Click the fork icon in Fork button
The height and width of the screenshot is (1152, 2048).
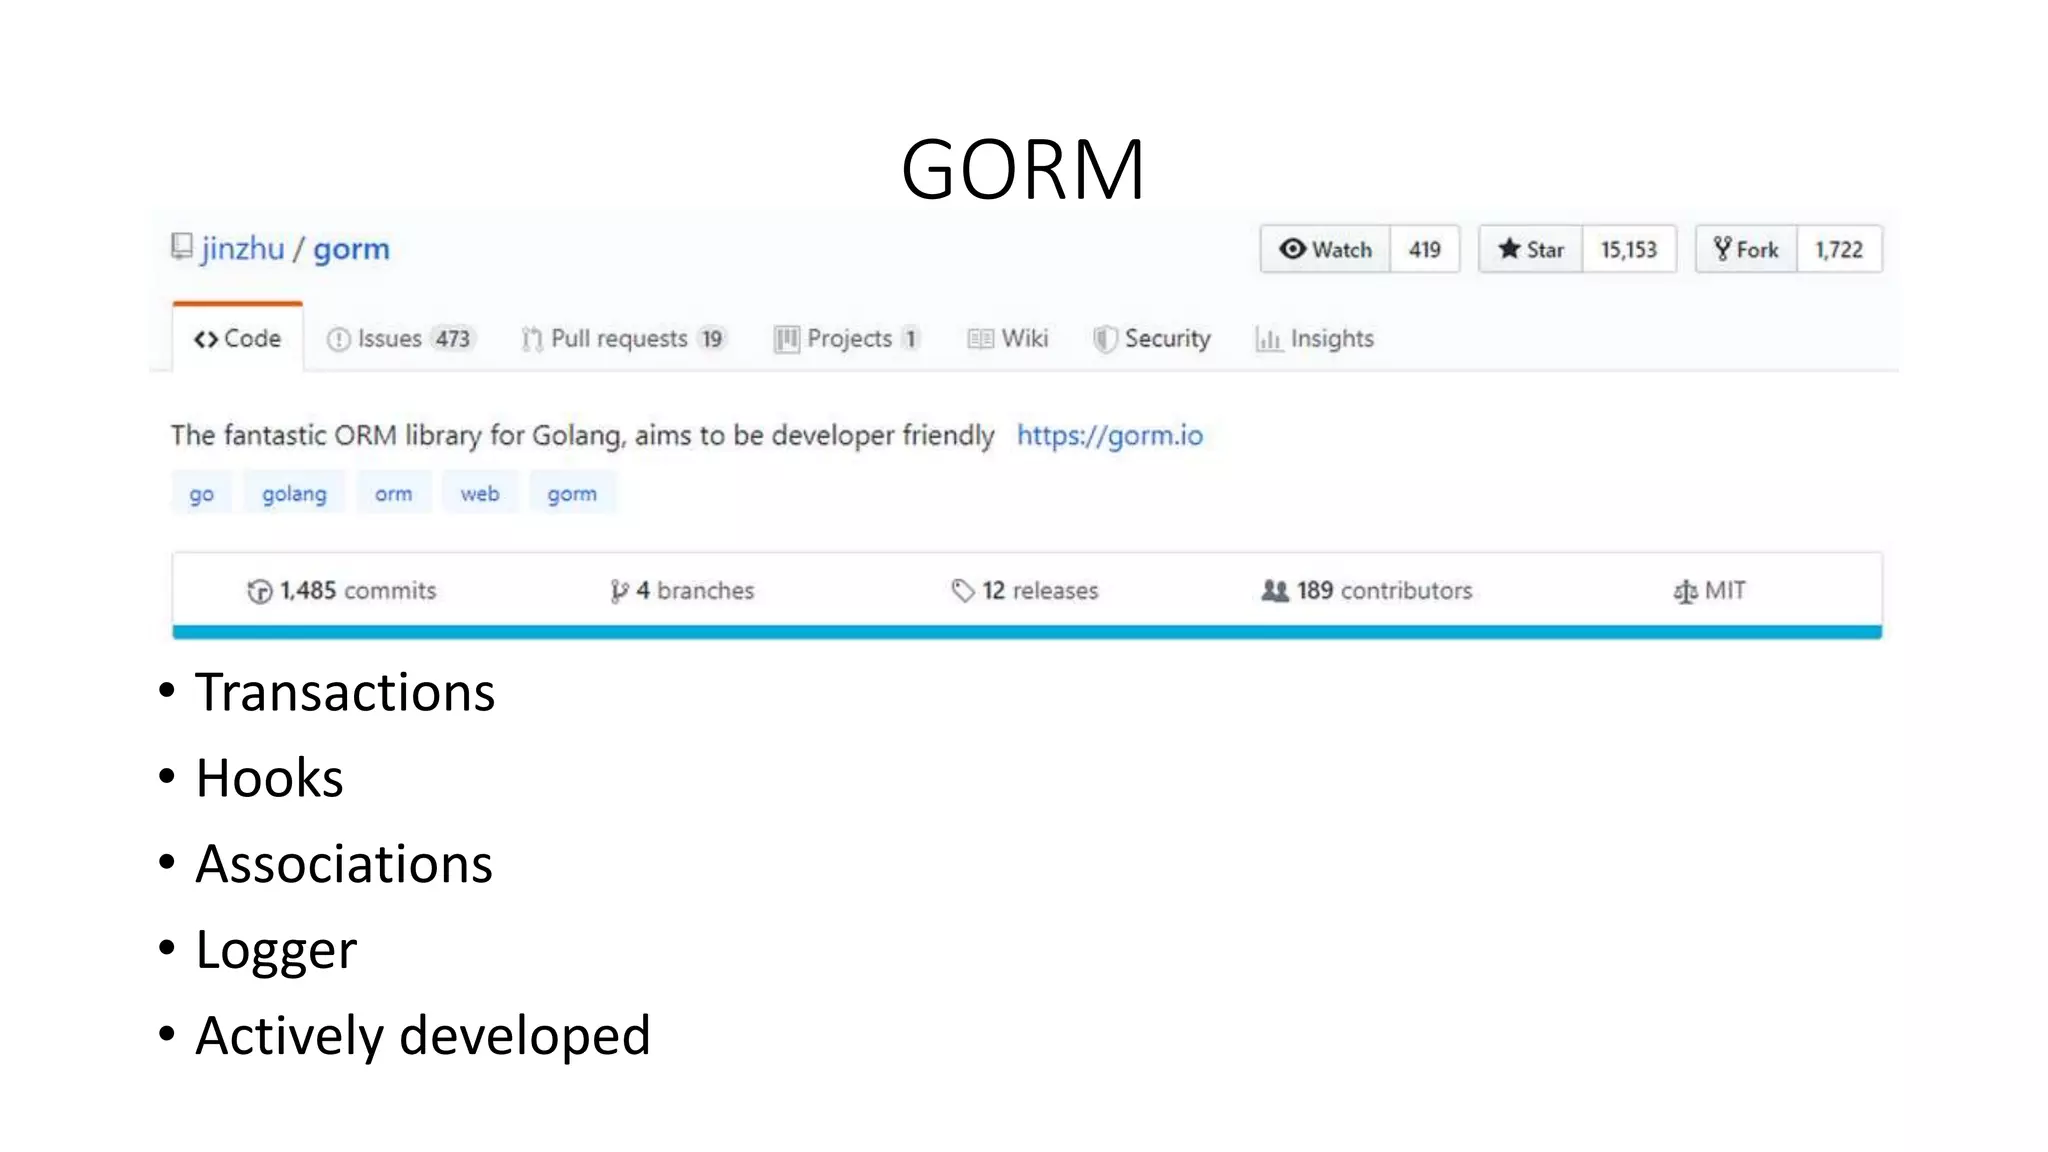tap(1722, 249)
